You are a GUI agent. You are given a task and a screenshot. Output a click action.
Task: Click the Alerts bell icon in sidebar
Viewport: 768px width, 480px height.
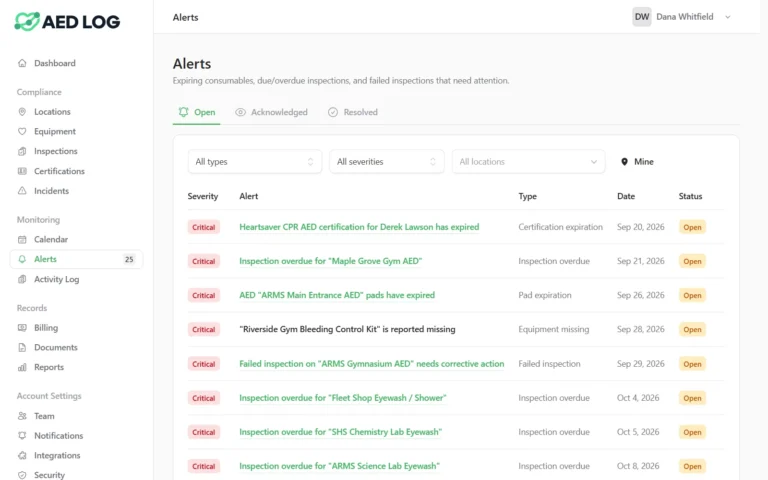point(22,259)
